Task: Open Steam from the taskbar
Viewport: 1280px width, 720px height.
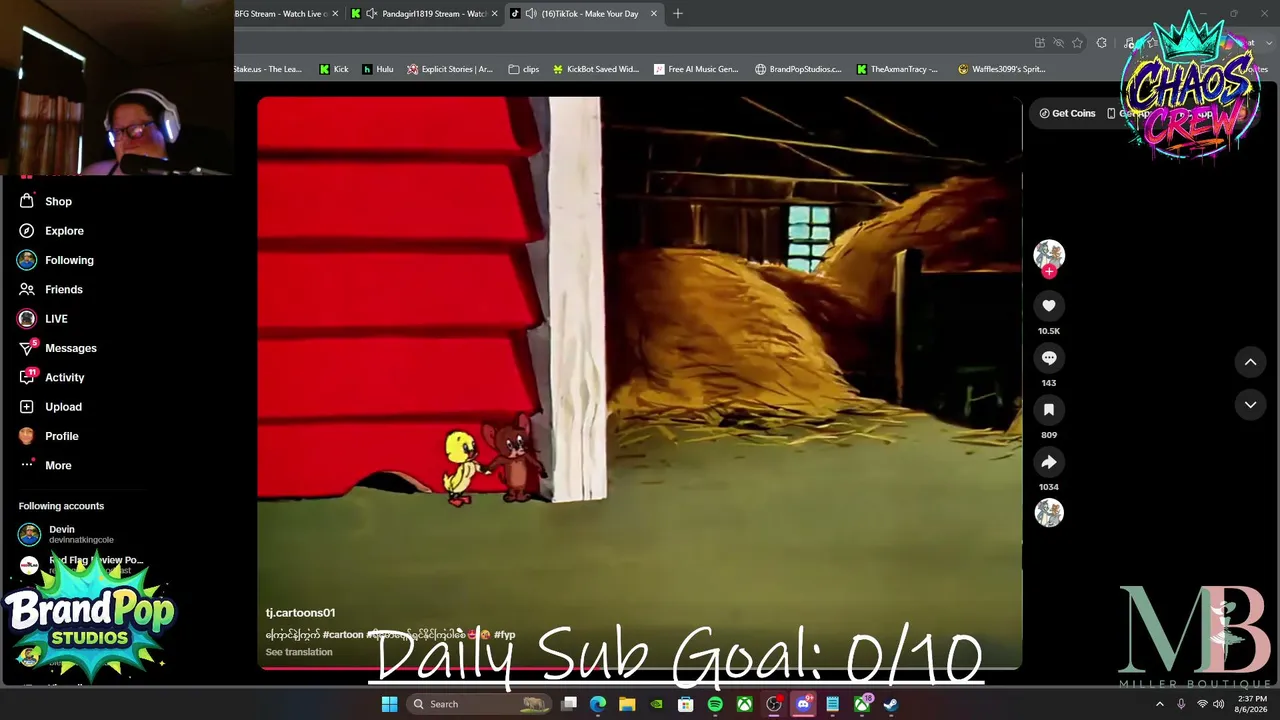Action: coord(890,704)
